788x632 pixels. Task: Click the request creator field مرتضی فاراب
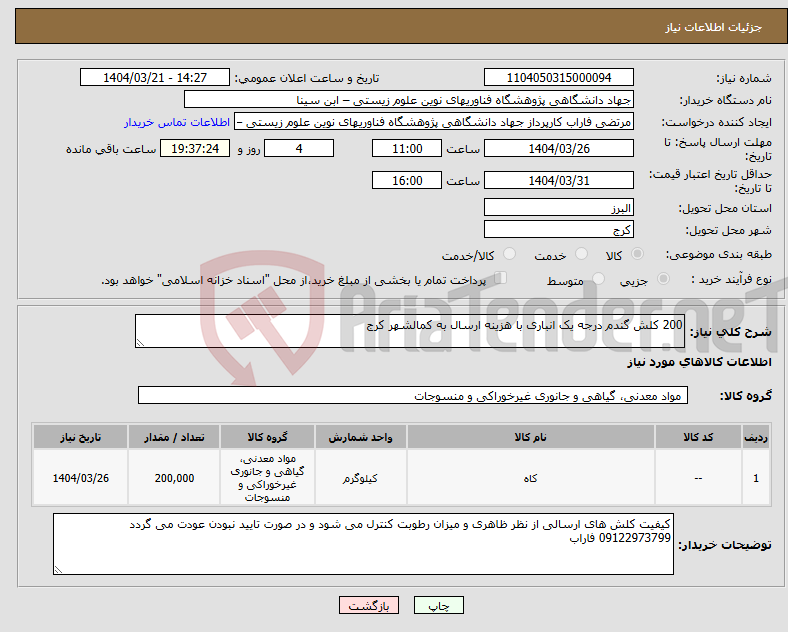tap(434, 122)
